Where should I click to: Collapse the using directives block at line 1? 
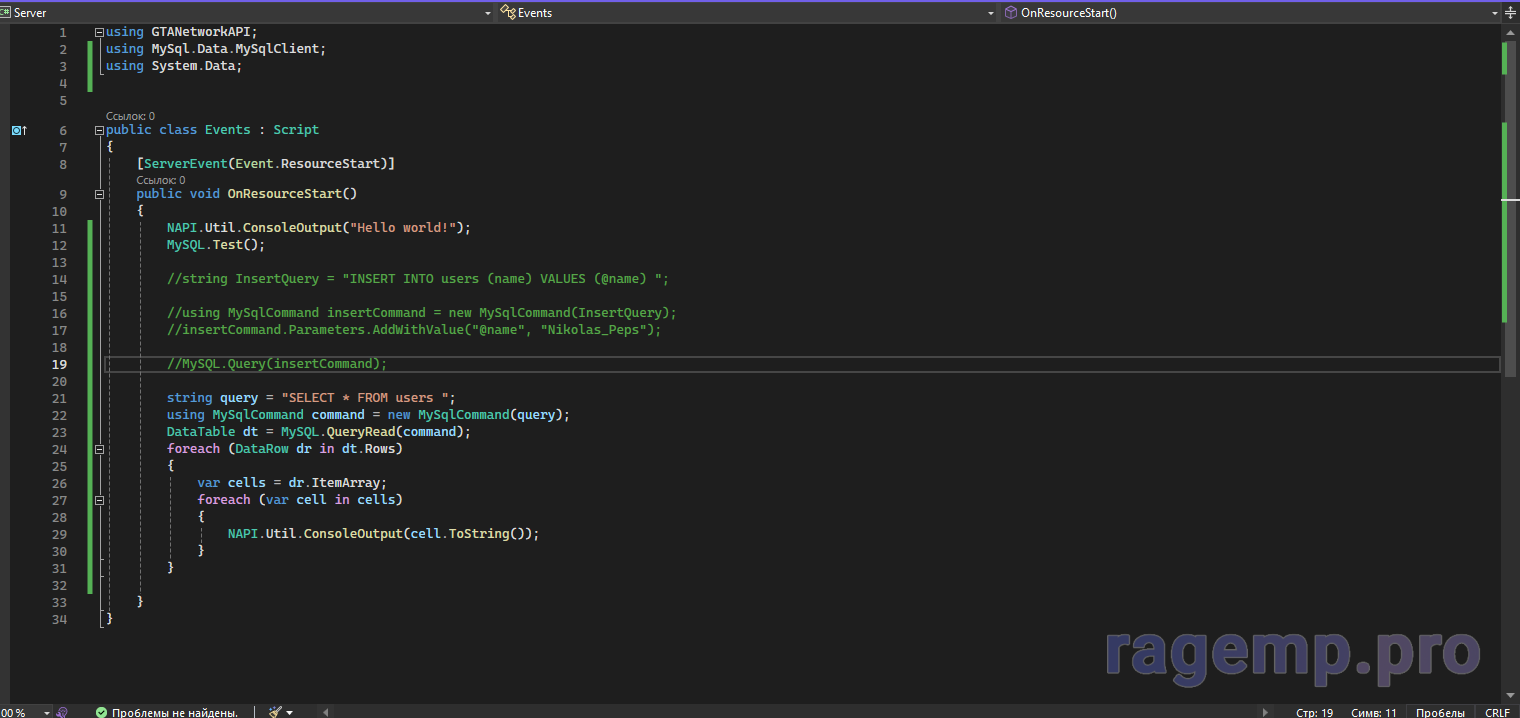click(x=99, y=32)
